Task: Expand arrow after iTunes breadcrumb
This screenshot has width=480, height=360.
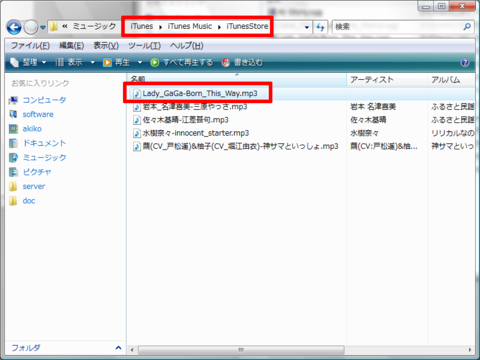Action: click(x=160, y=27)
